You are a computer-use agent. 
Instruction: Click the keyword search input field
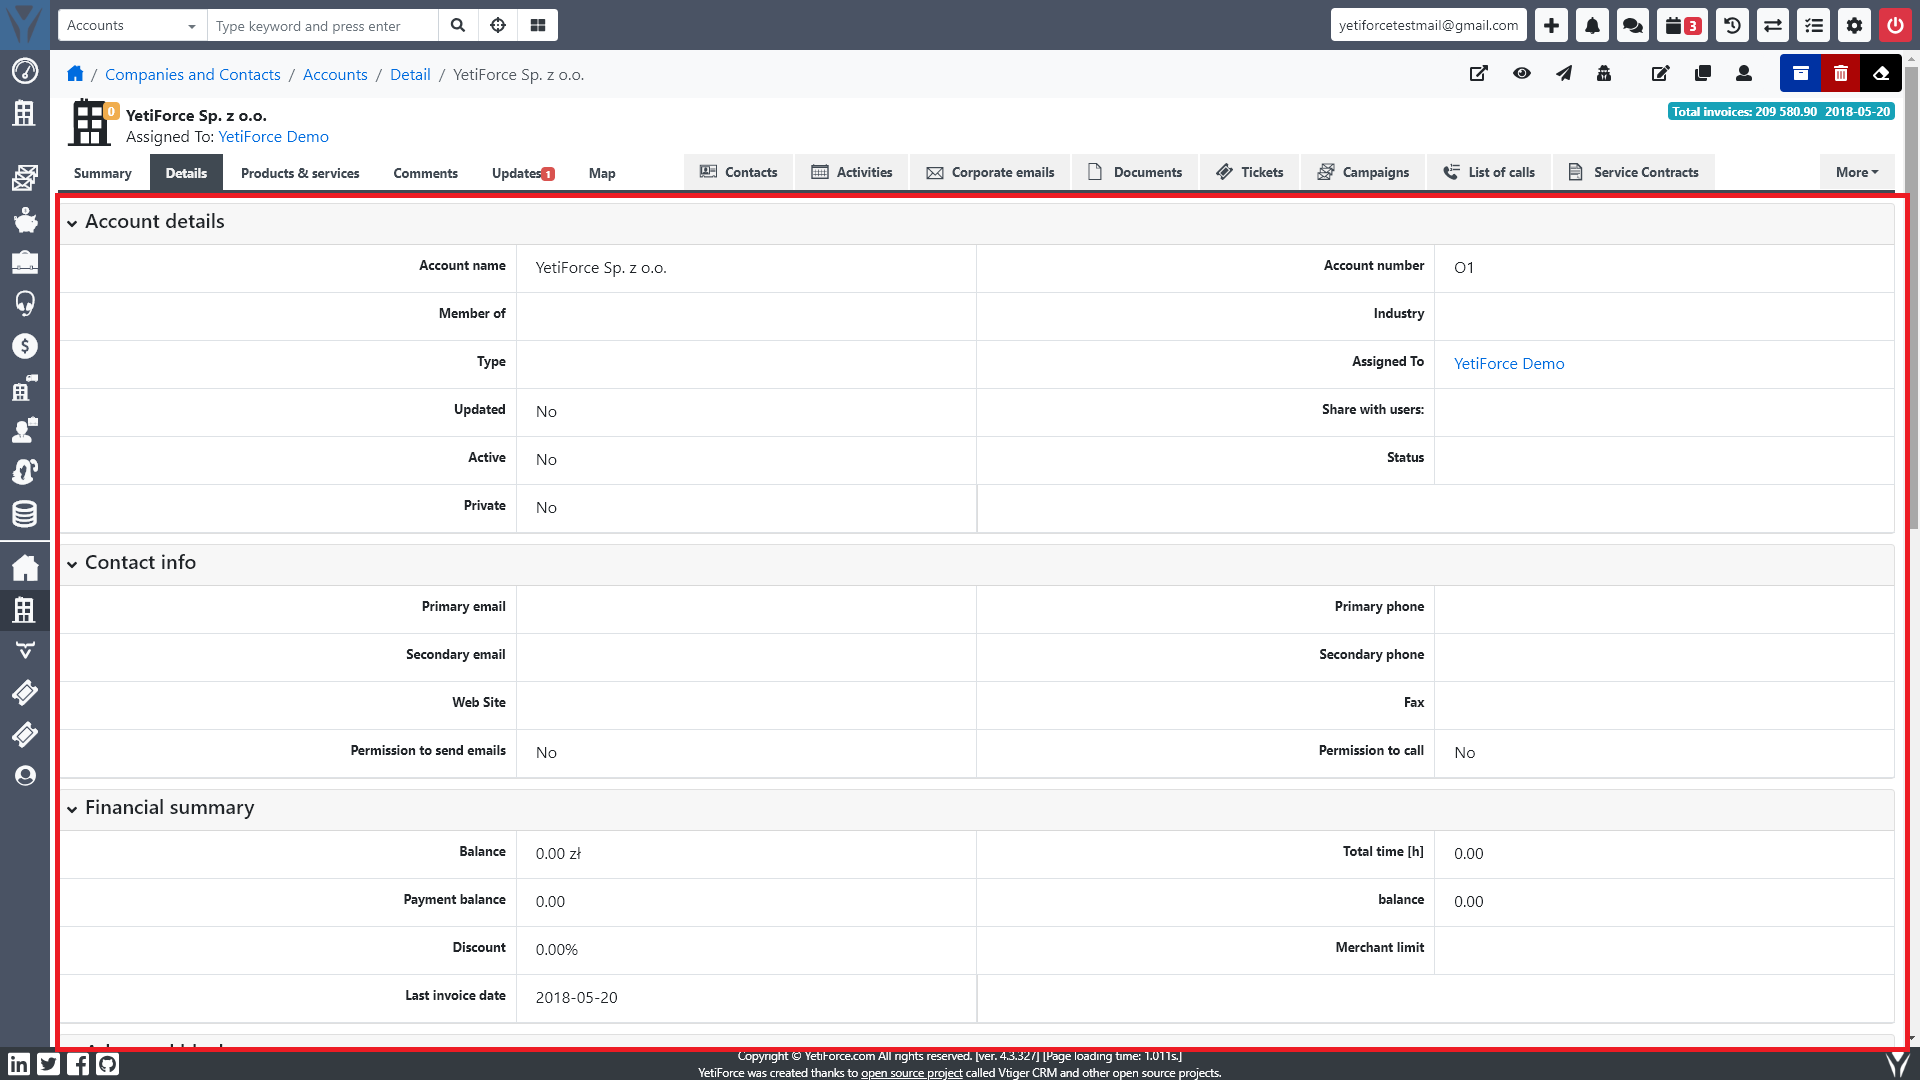[x=322, y=26]
